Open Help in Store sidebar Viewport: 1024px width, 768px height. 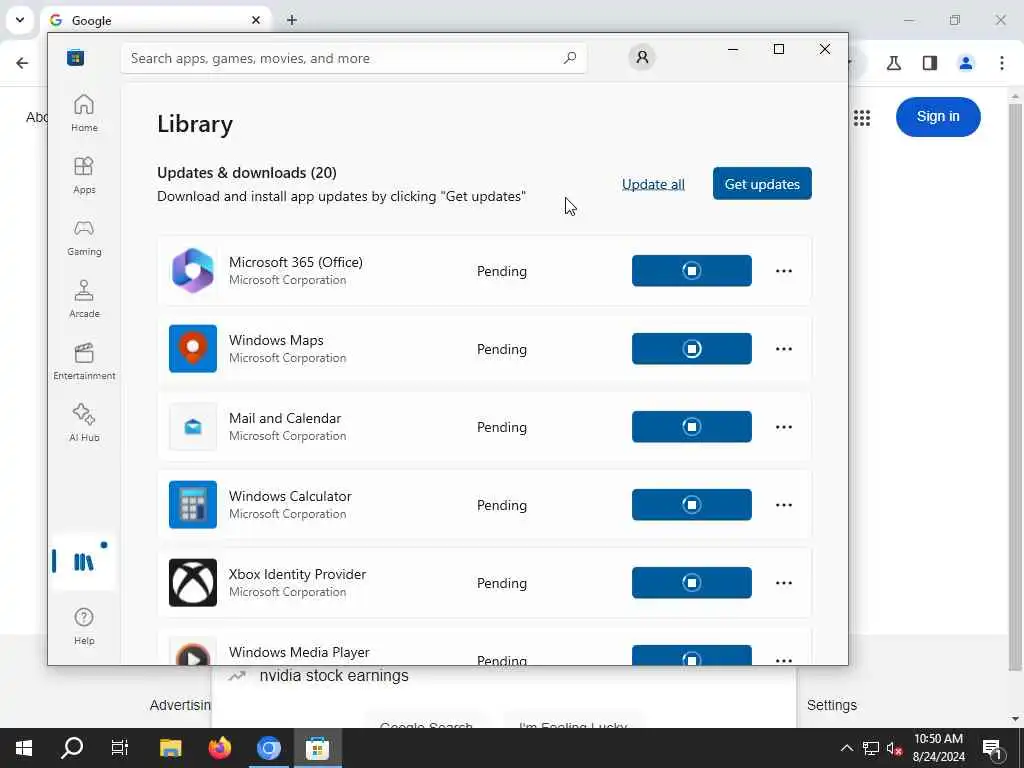coord(84,626)
